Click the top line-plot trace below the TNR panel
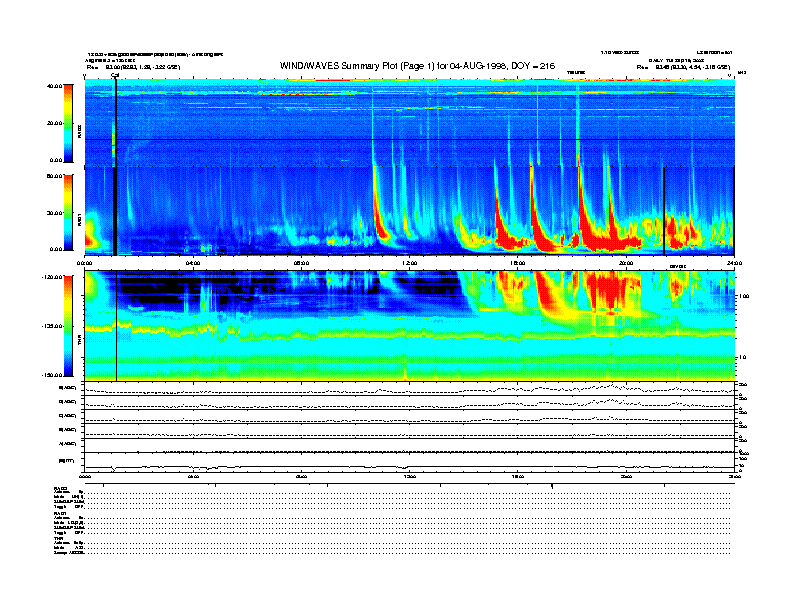 point(409,389)
